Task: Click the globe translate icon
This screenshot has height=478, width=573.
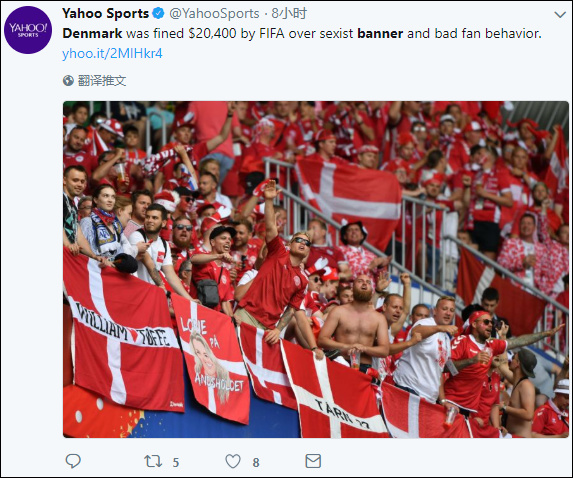Action: click(68, 80)
